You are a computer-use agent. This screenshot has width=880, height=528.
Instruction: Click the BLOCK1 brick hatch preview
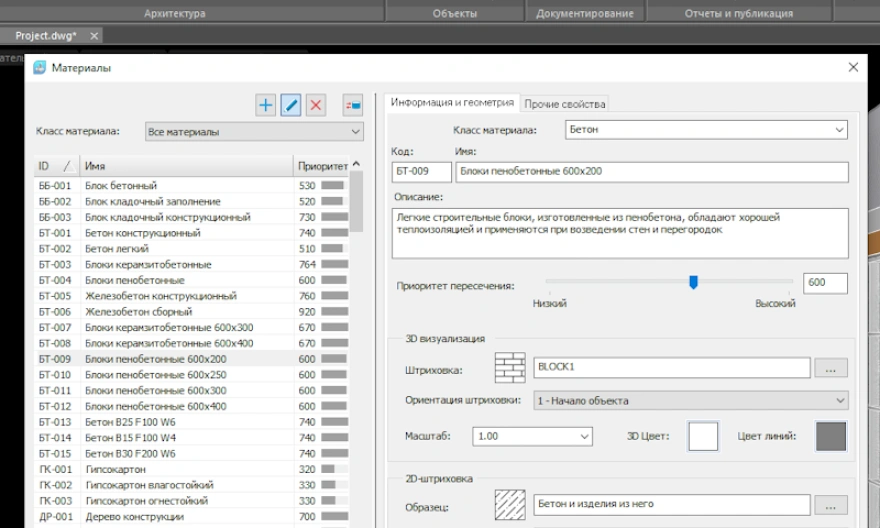pos(510,368)
